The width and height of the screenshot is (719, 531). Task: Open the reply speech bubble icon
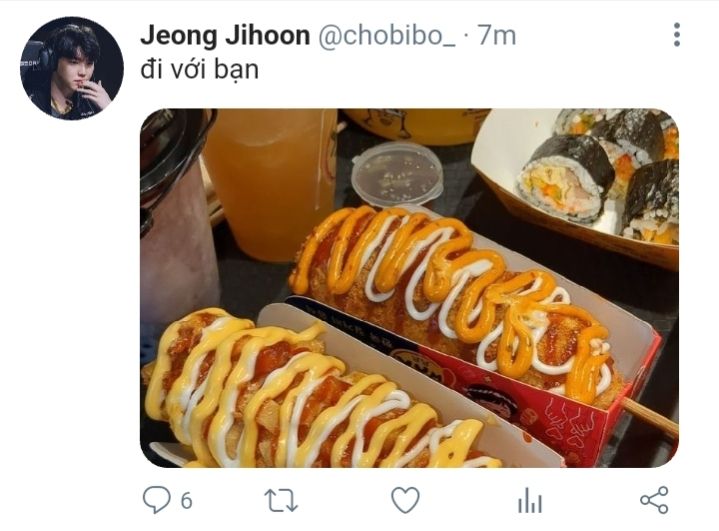(x=156, y=499)
